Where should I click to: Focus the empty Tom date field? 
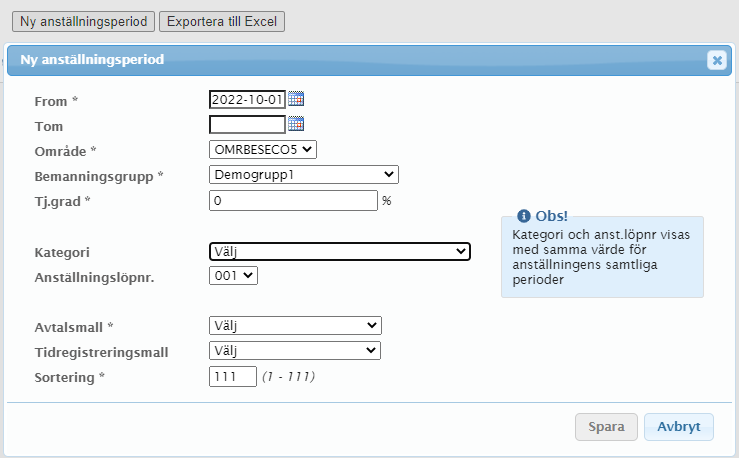247,125
